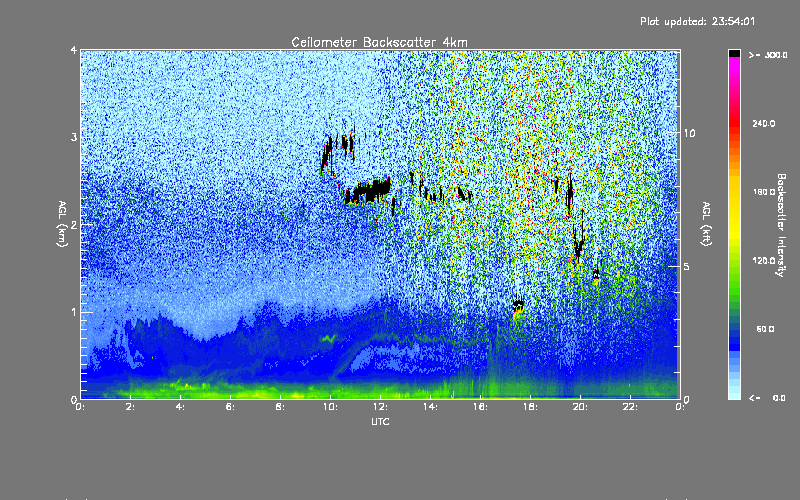Click the 'AGL (kft)' axis label
This screenshot has height=500, width=800.
click(706, 224)
